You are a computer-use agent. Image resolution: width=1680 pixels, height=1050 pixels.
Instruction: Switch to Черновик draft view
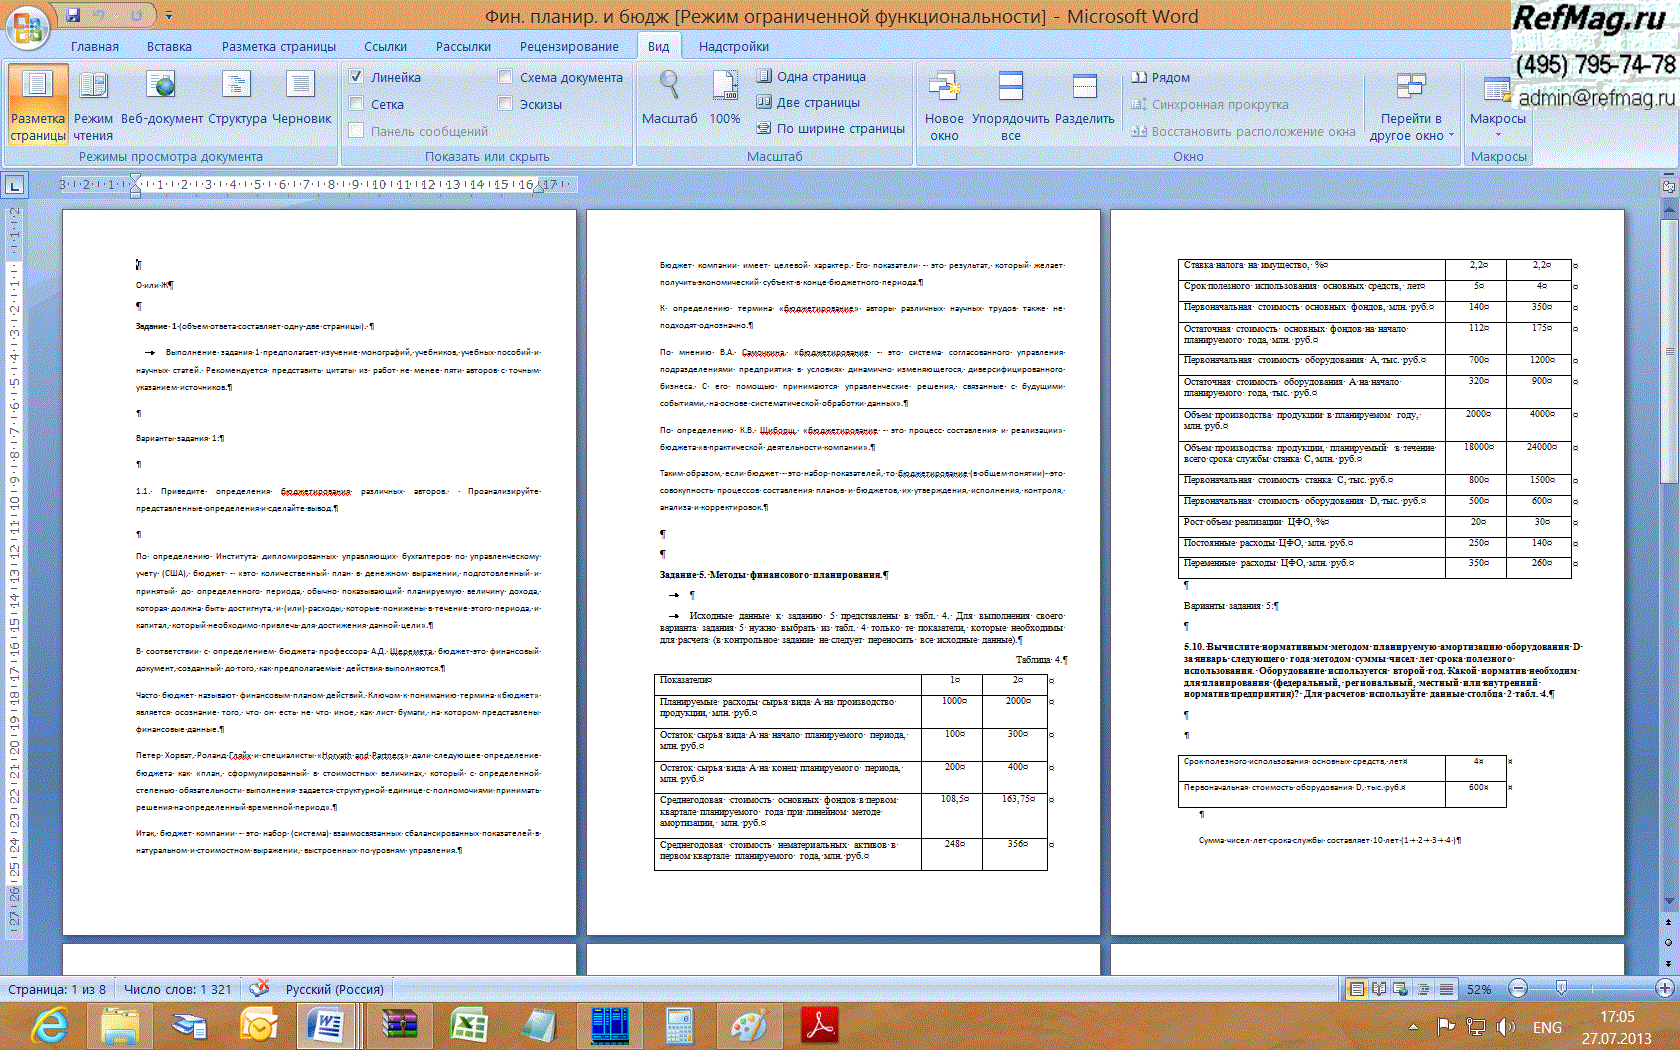pos(301,100)
